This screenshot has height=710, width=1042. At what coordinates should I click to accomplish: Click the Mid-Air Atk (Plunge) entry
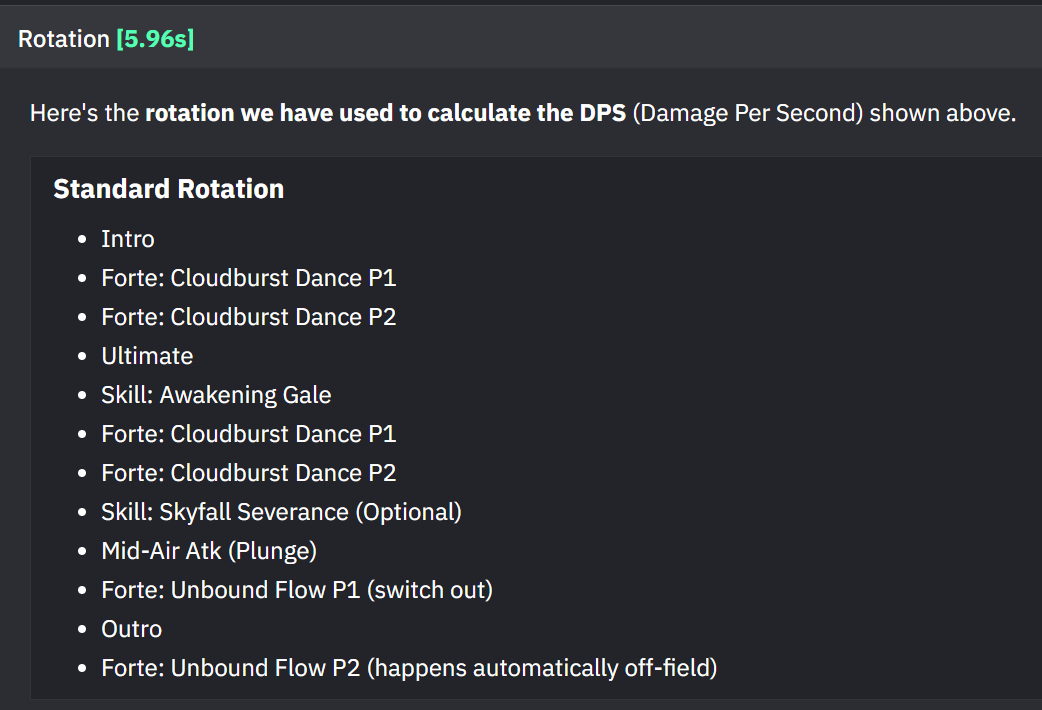[209, 551]
